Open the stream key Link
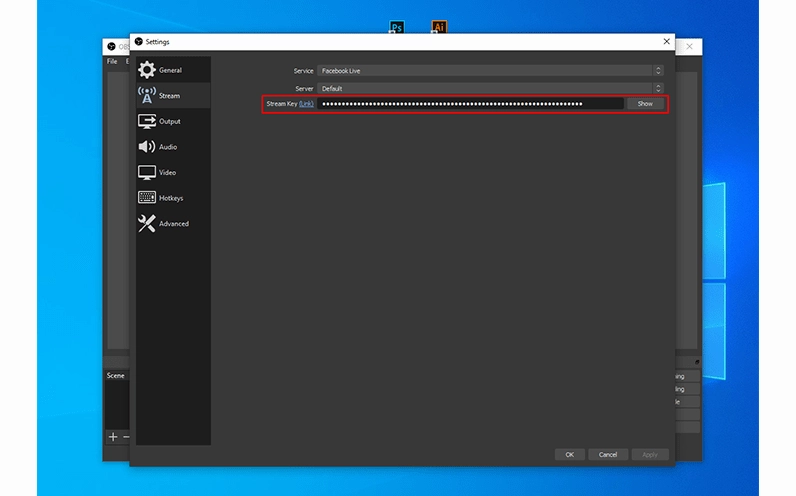796x496 pixels. pos(306,104)
